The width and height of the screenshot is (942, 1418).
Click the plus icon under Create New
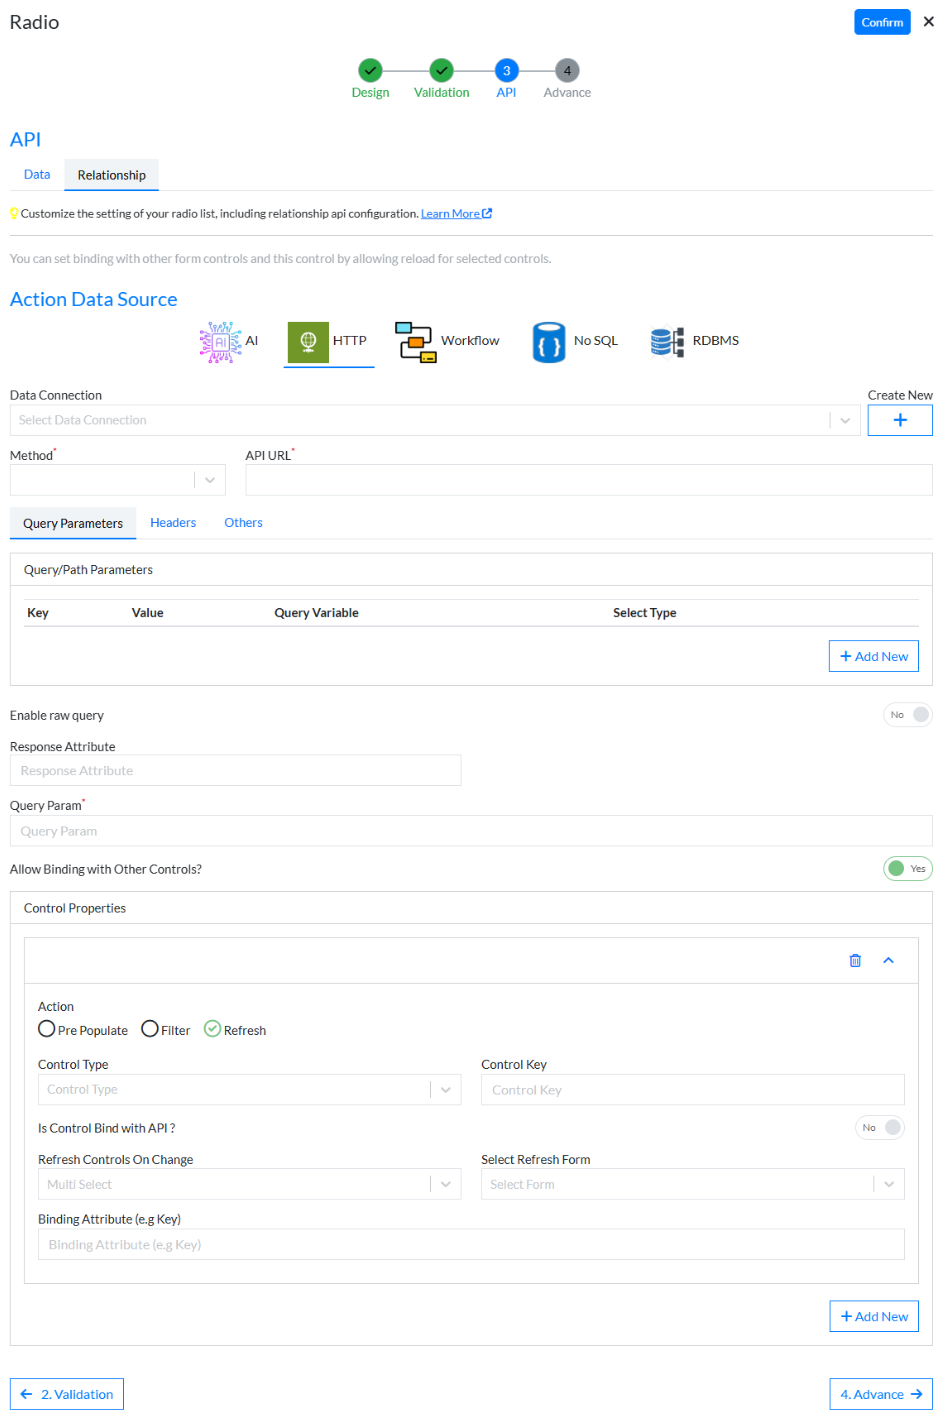pyautogui.click(x=899, y=421)
